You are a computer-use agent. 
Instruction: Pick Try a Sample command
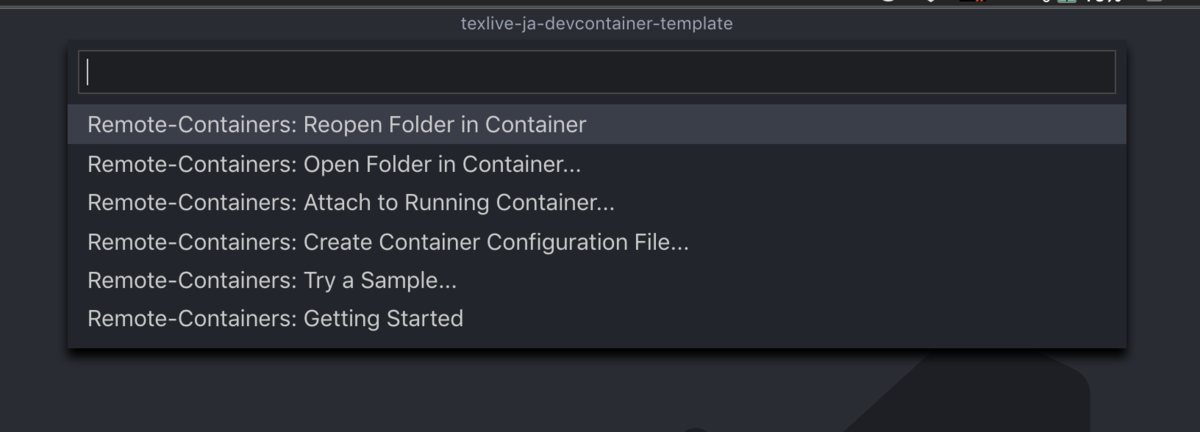click(x=272, y=281)
